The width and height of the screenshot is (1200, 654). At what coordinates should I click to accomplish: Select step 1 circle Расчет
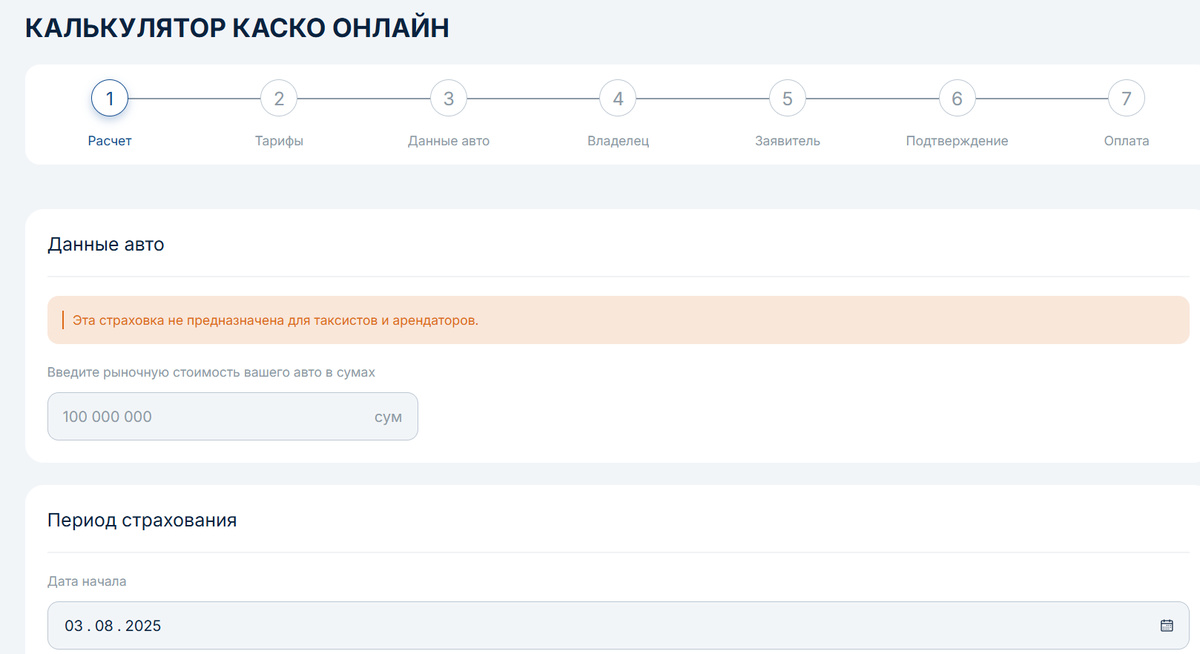(x=109, y=99)
